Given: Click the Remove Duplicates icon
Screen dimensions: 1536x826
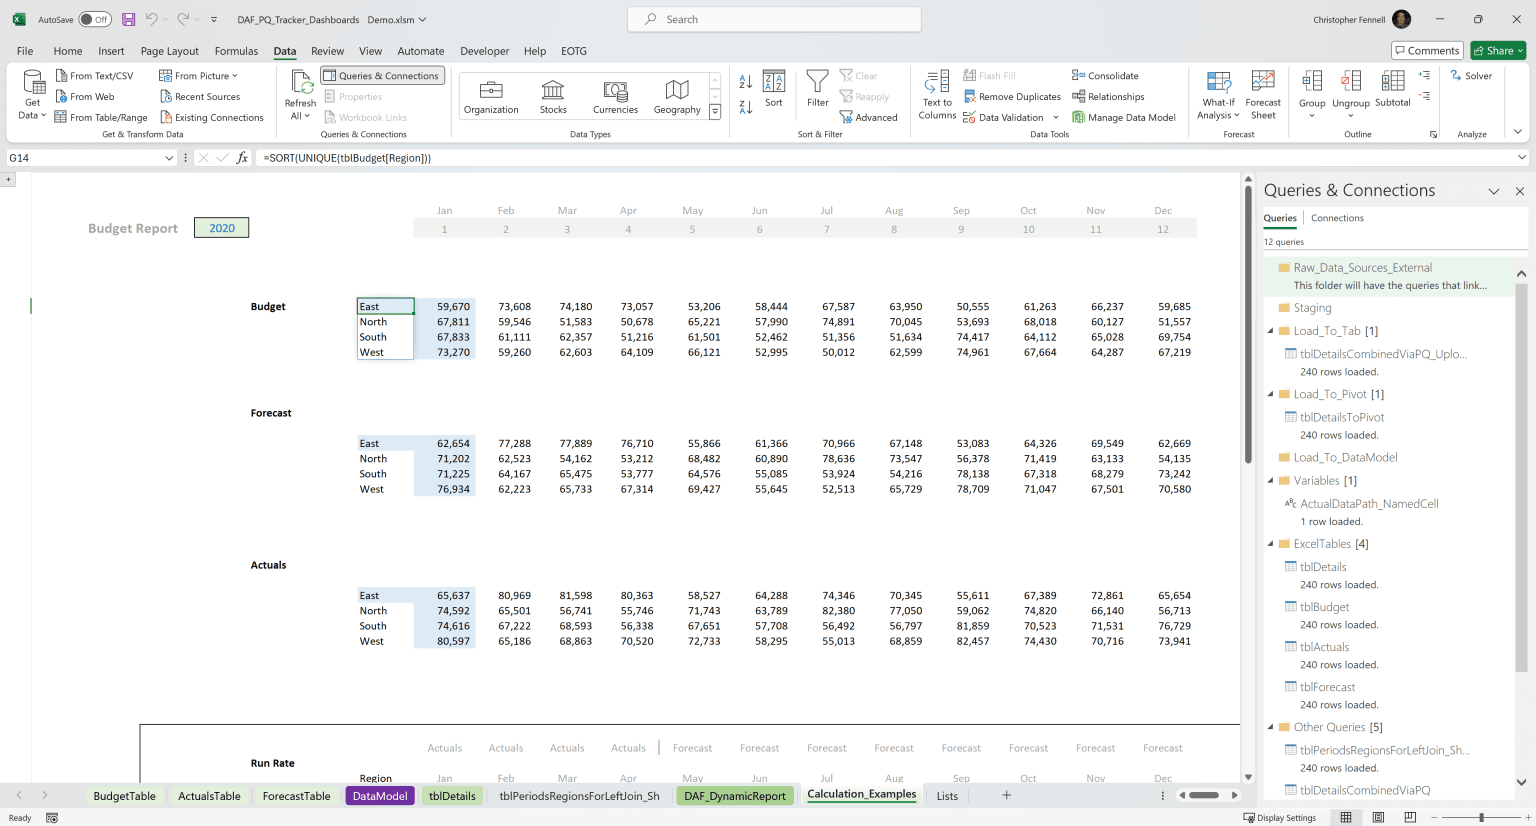Looking at the screenshot, I should pos(969,96).
